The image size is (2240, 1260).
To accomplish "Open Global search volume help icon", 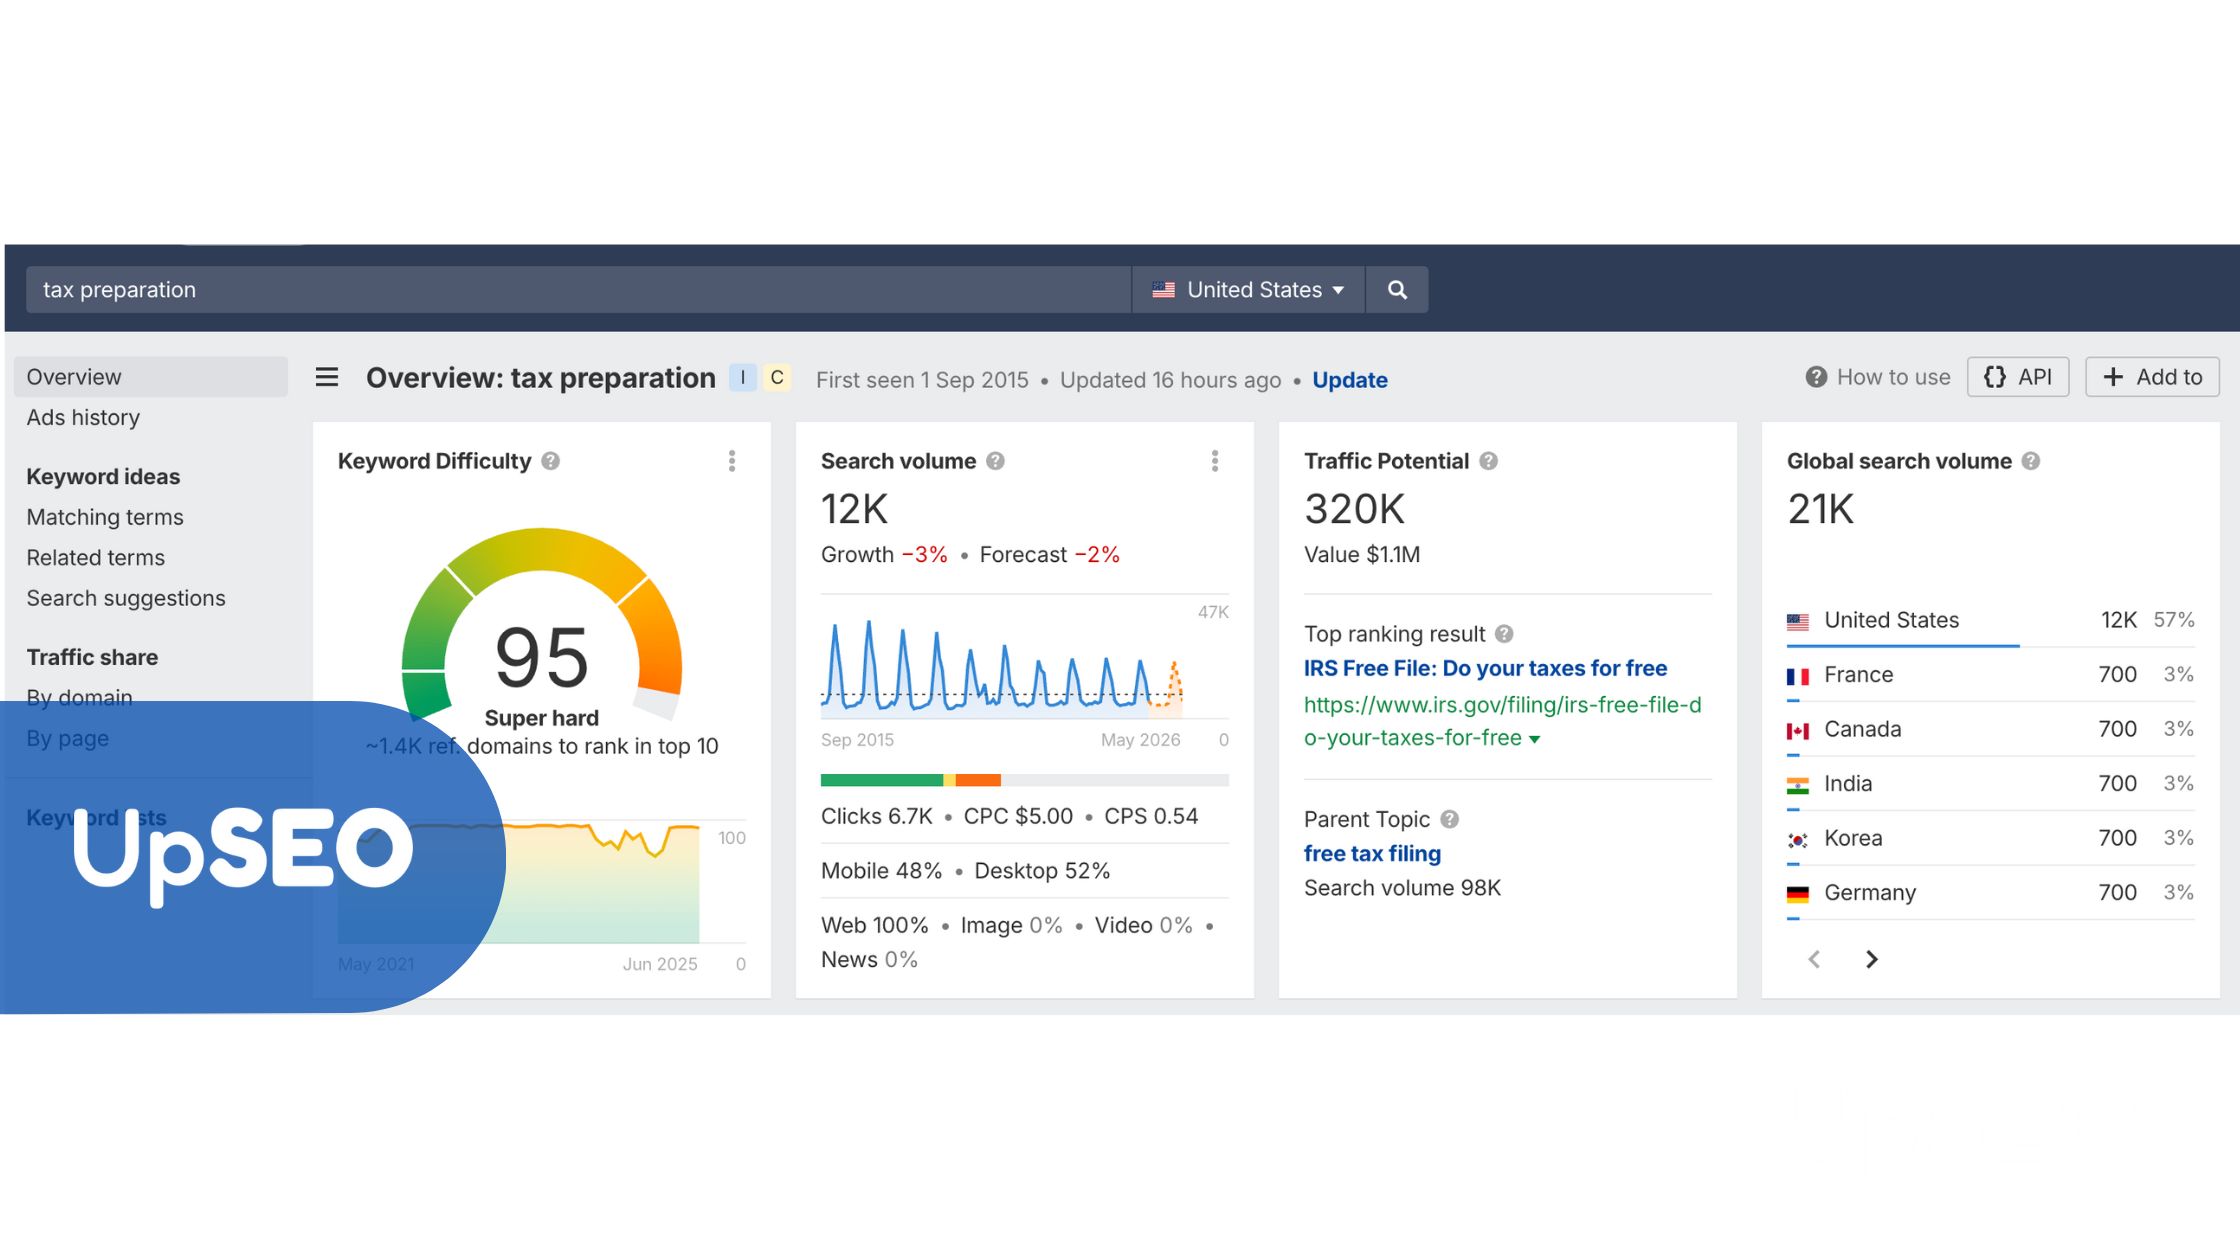I will point(2031,461).
